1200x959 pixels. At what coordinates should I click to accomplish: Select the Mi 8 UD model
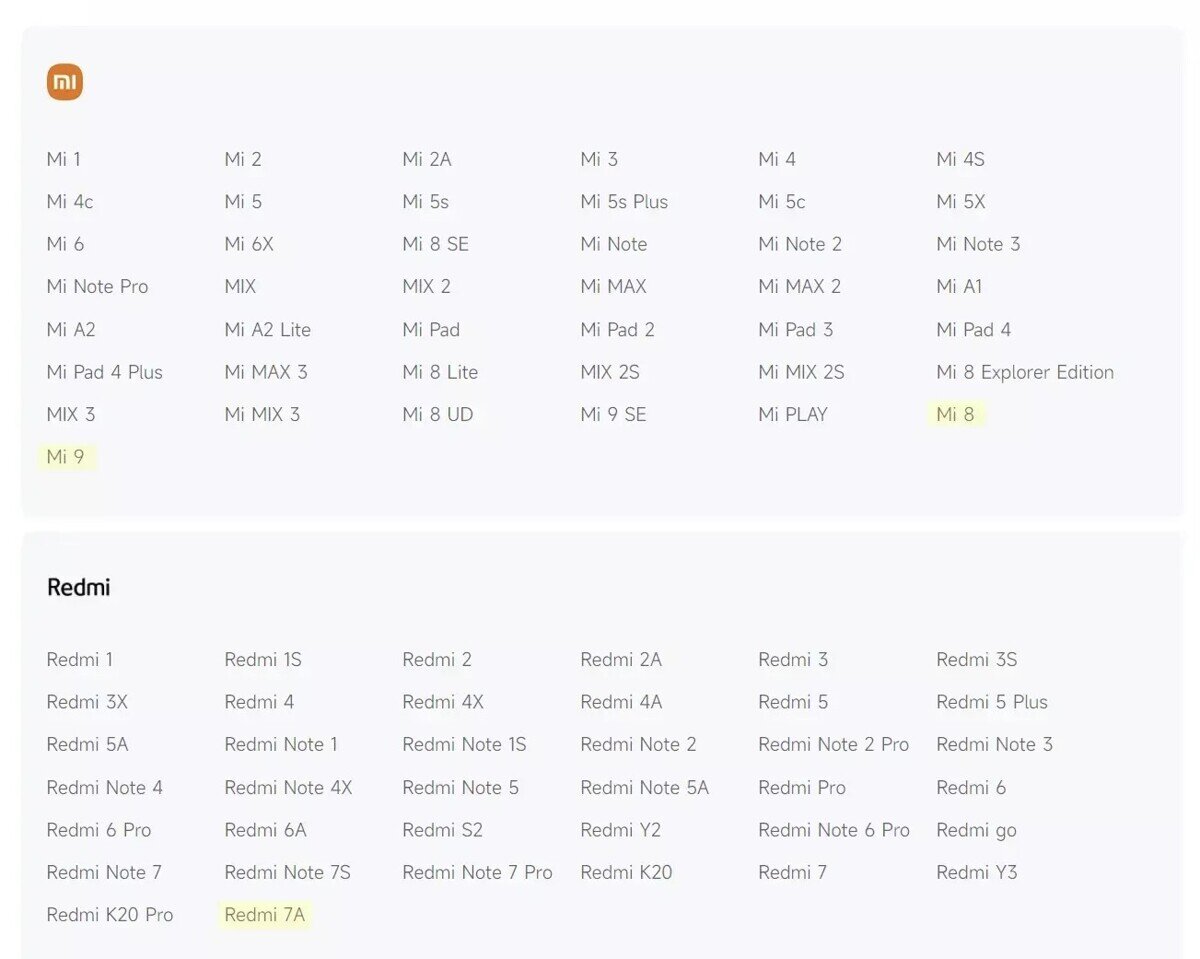[438, 414]
